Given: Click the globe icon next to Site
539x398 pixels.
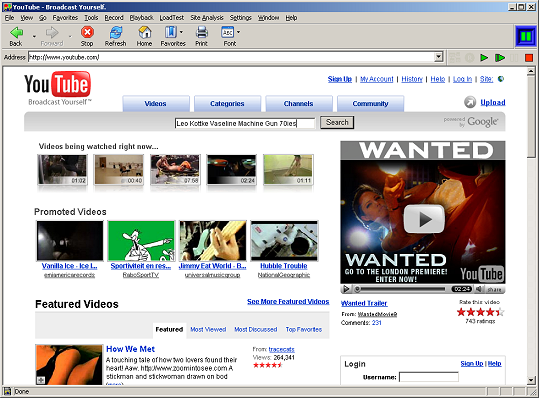Looking at the screenshot, I should pos(501,79).
